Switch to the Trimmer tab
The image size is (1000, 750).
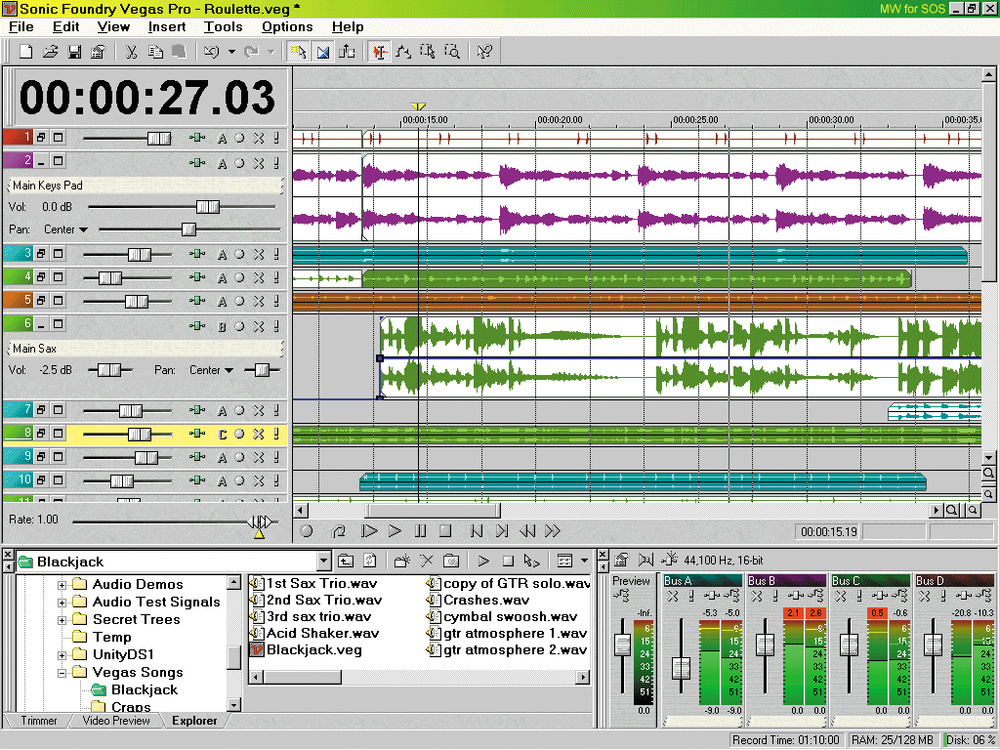pos(39,720)
